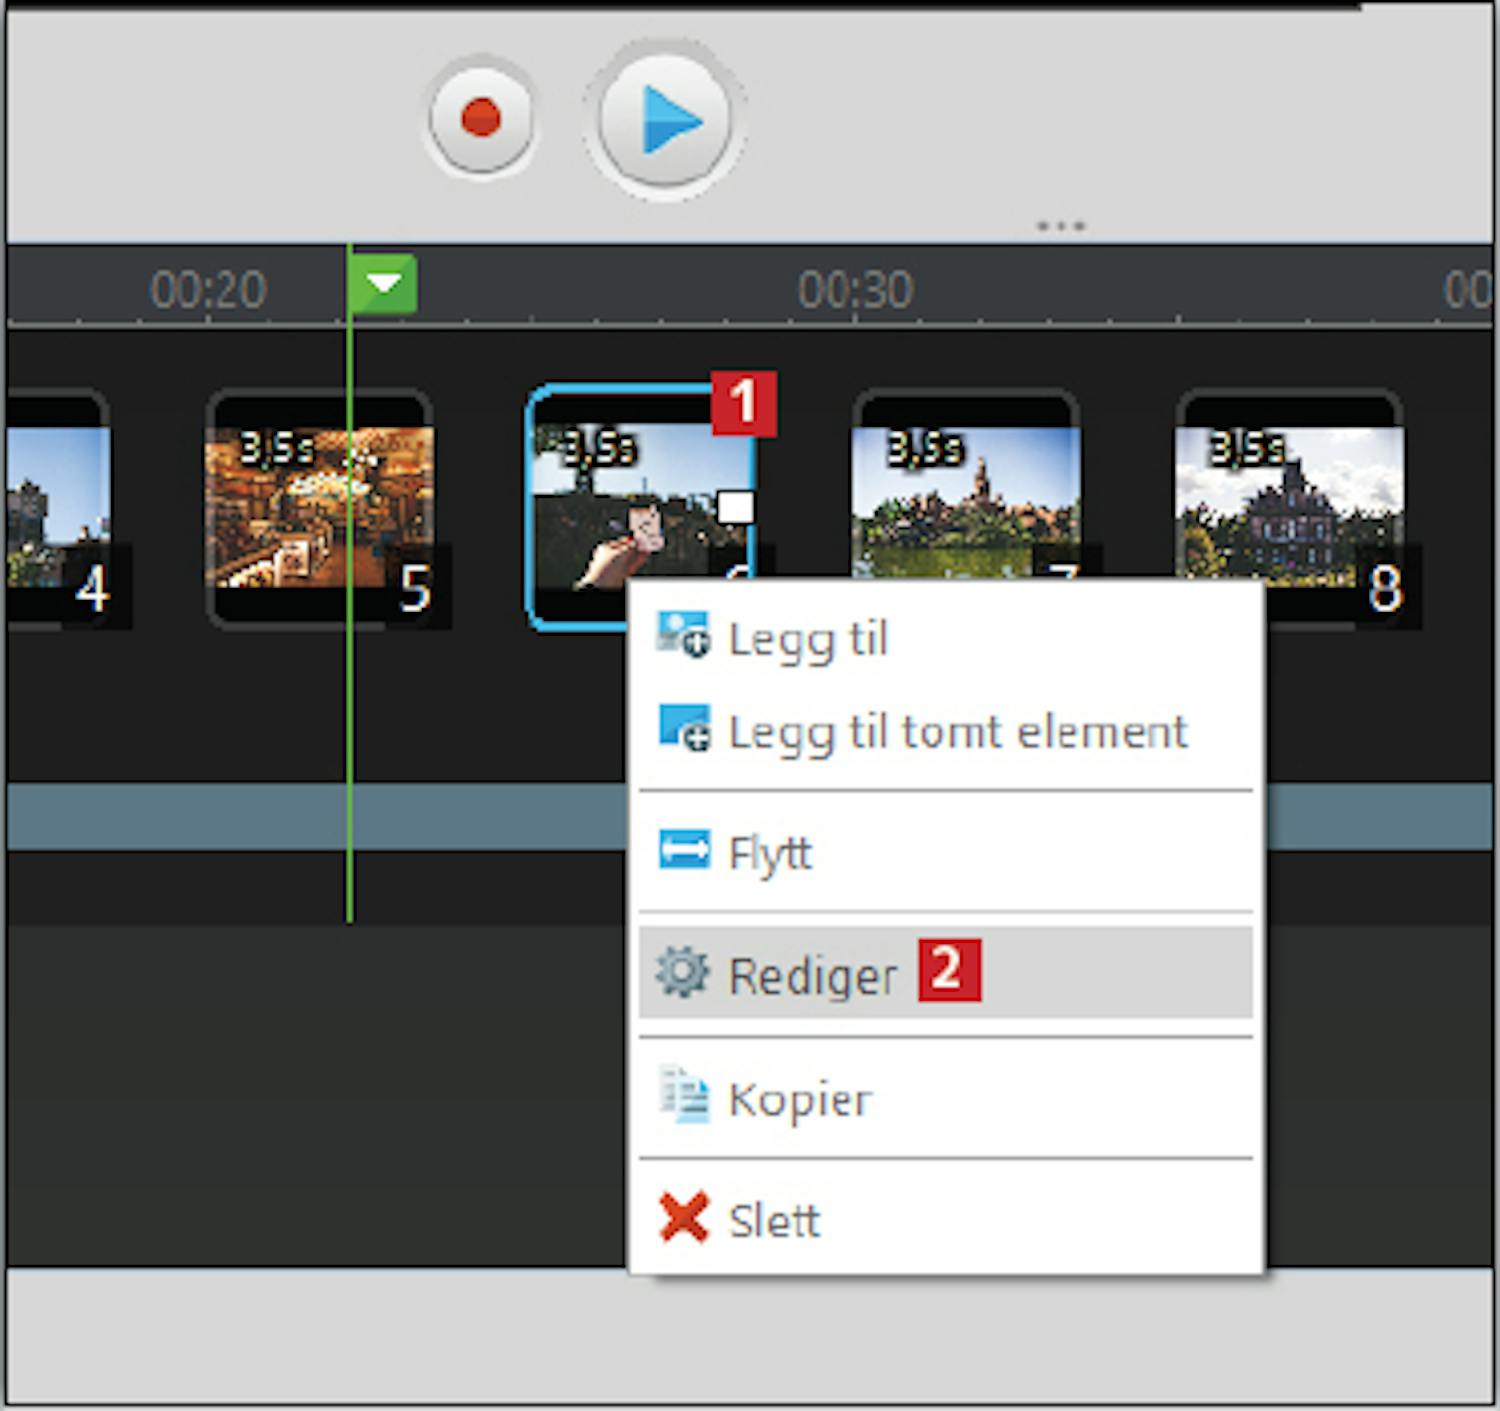Click the red record button

pos(481,118)
